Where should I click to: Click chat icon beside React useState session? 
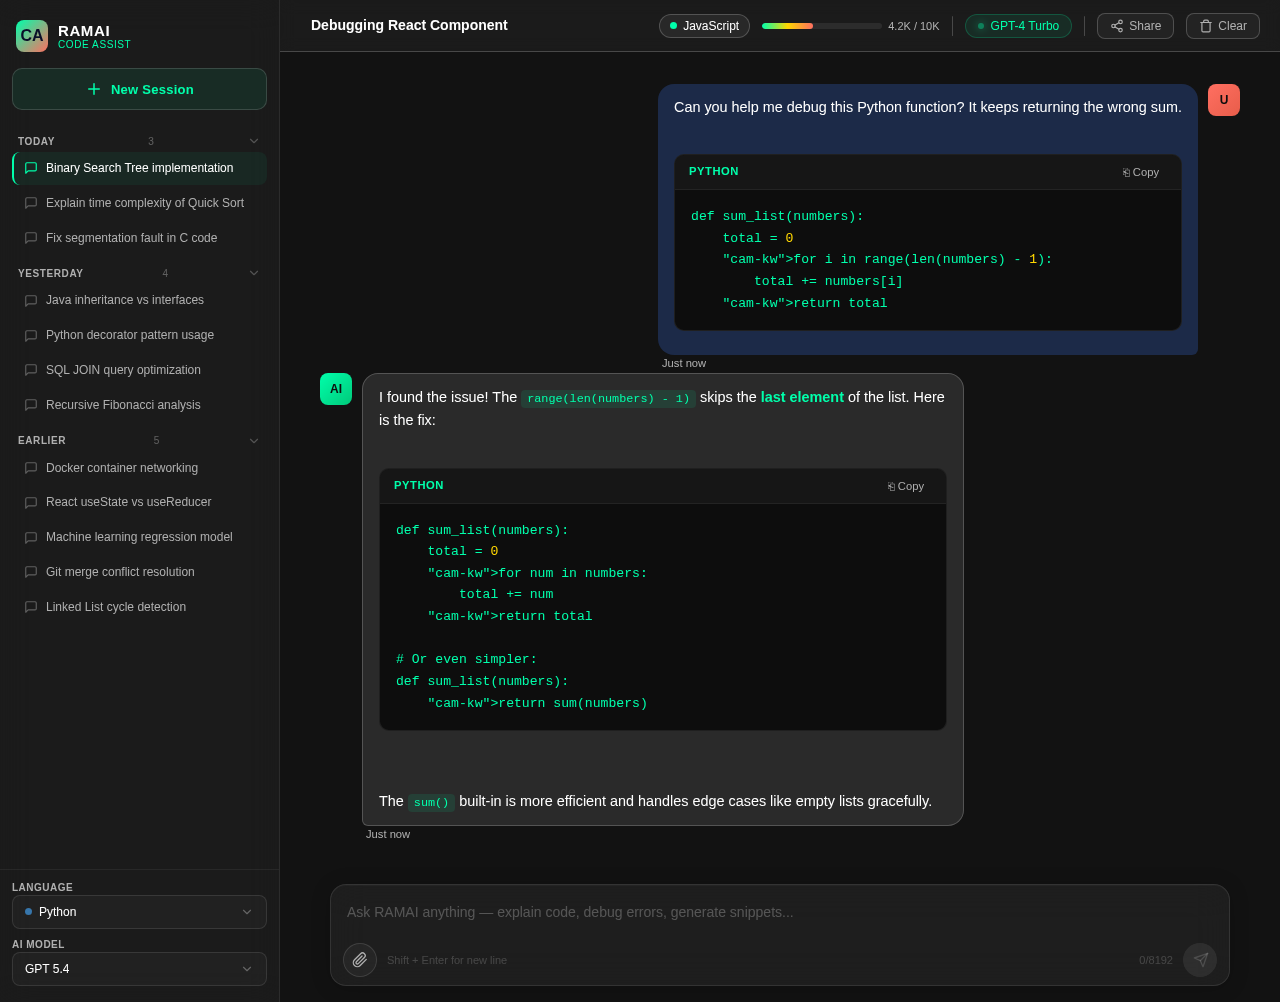point(31,503)
